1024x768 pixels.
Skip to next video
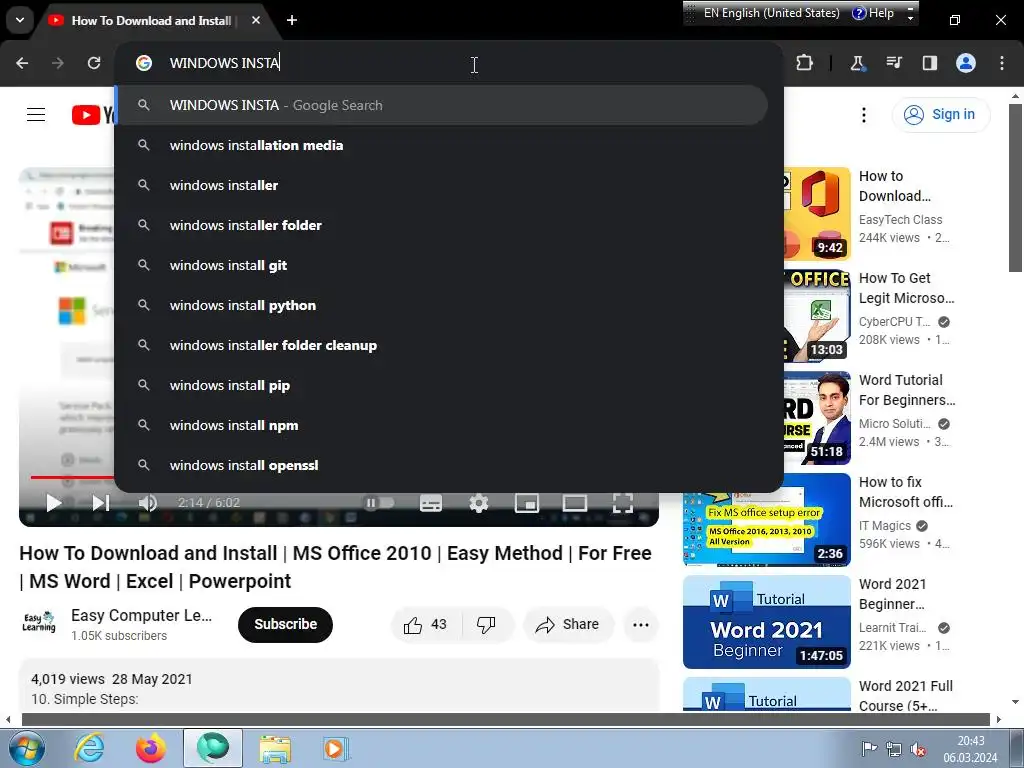[101, 503]
